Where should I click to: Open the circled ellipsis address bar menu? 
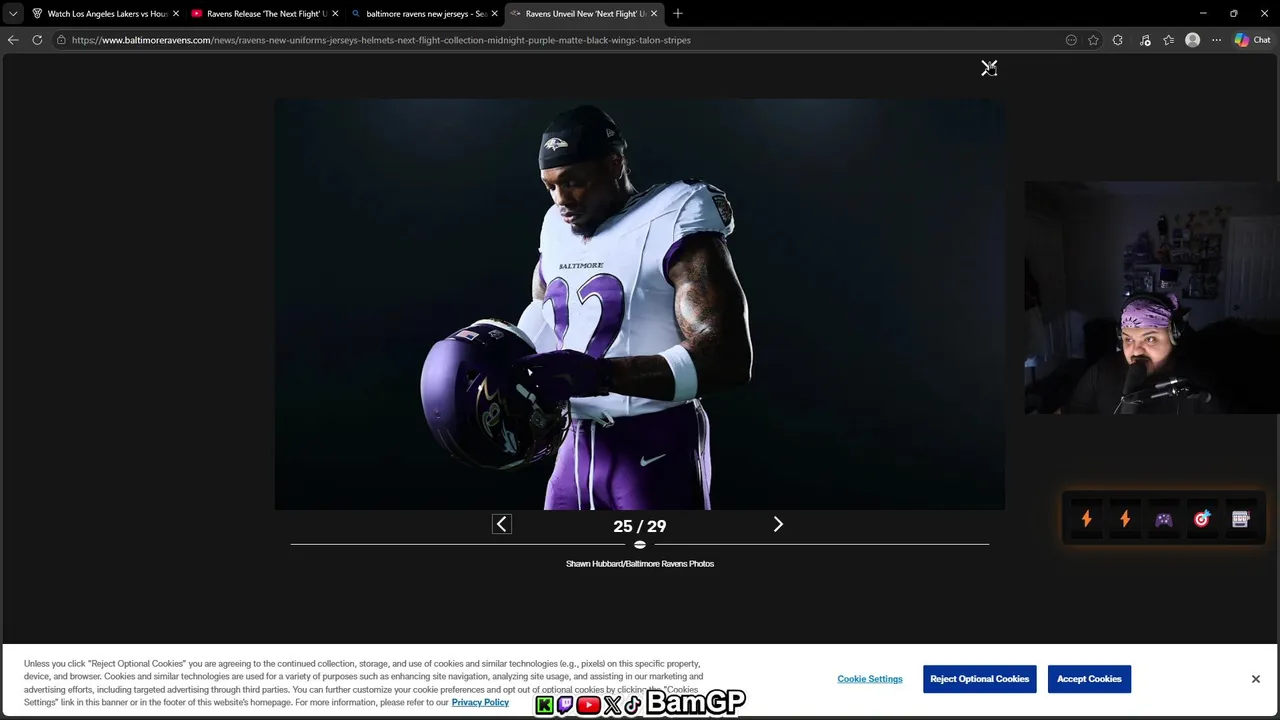pos(1071,40)
